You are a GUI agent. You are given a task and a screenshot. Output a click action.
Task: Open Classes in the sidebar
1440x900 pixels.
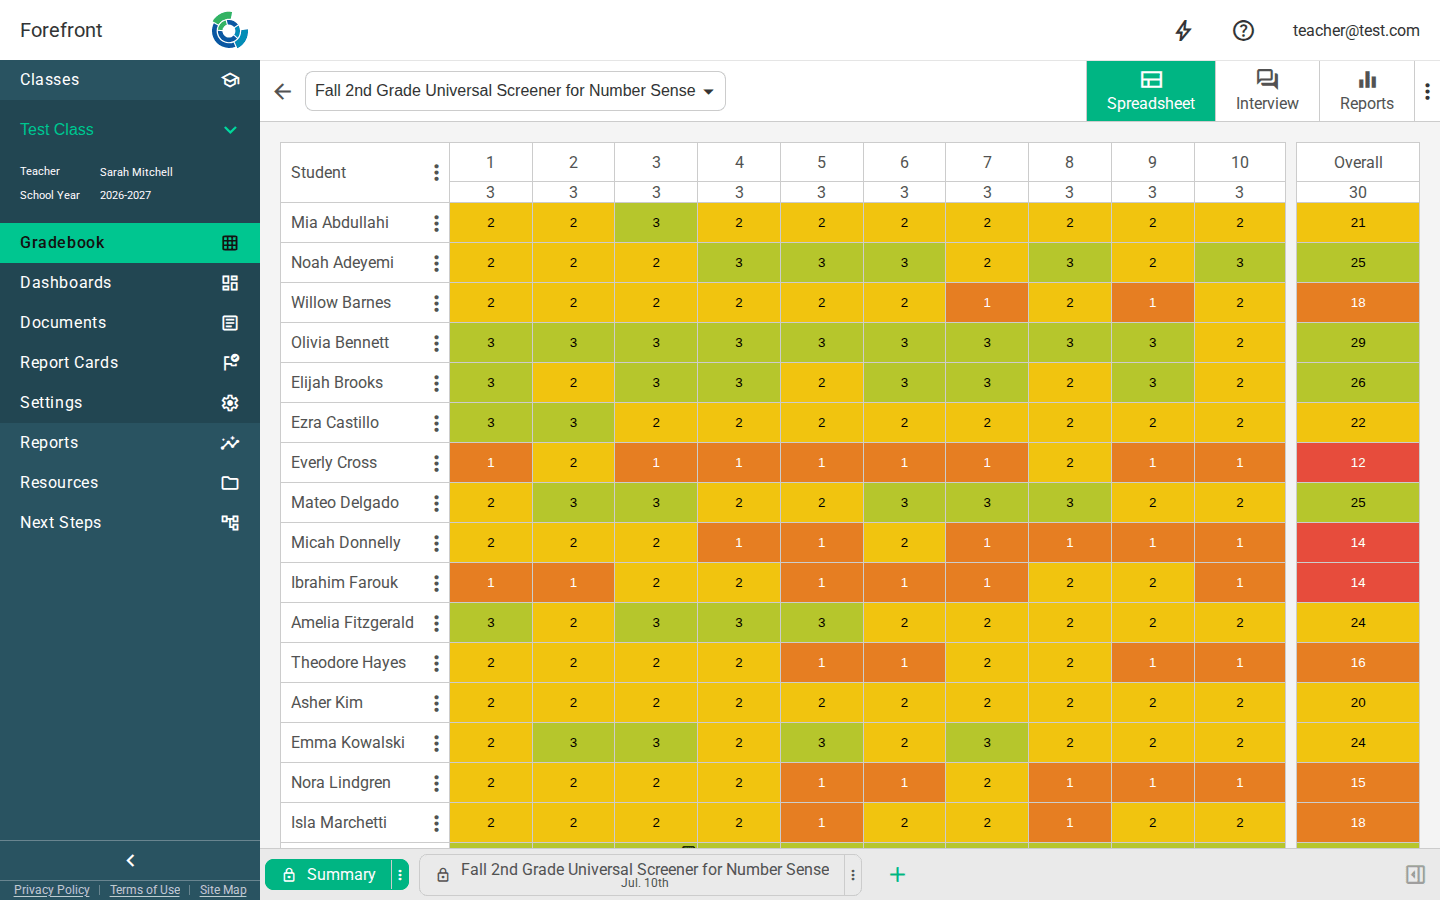[x=130, y=80]
